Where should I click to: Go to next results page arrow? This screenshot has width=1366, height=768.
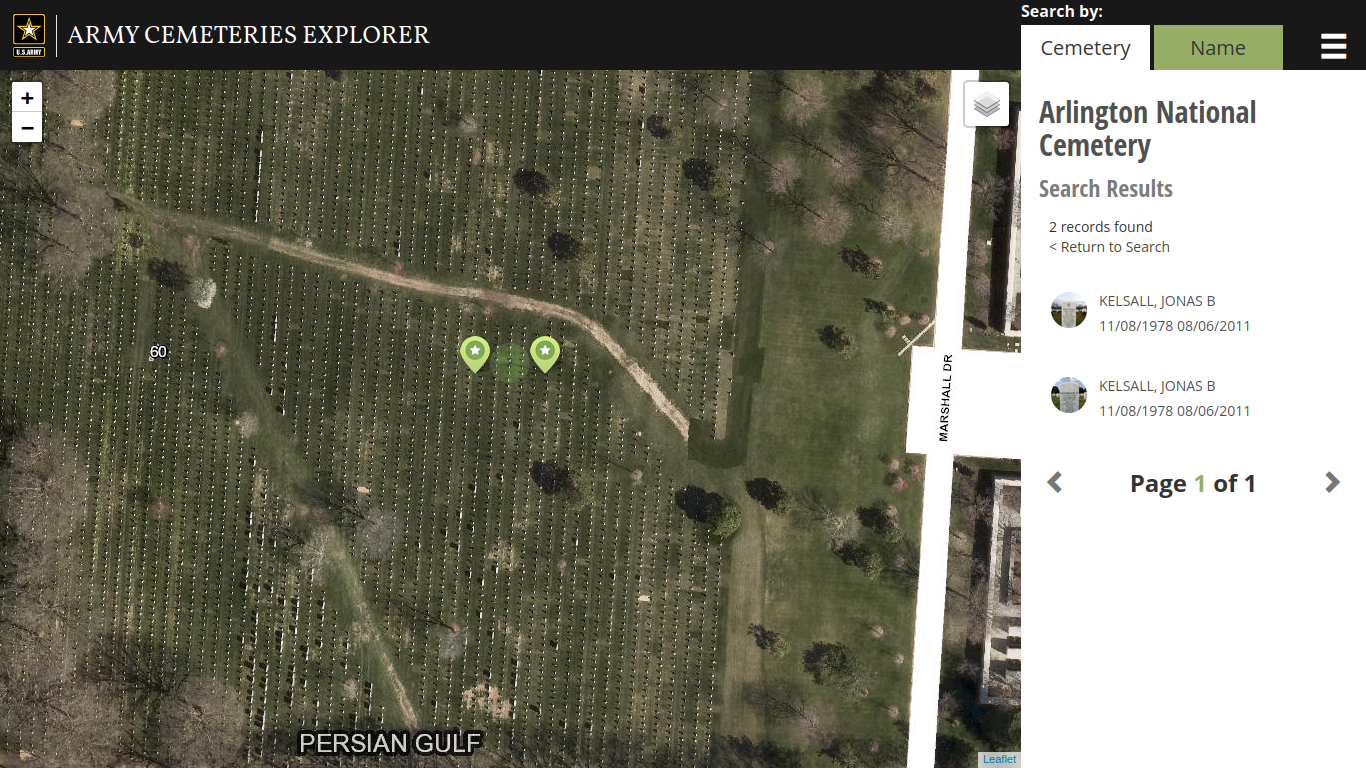pos(1332,483)
